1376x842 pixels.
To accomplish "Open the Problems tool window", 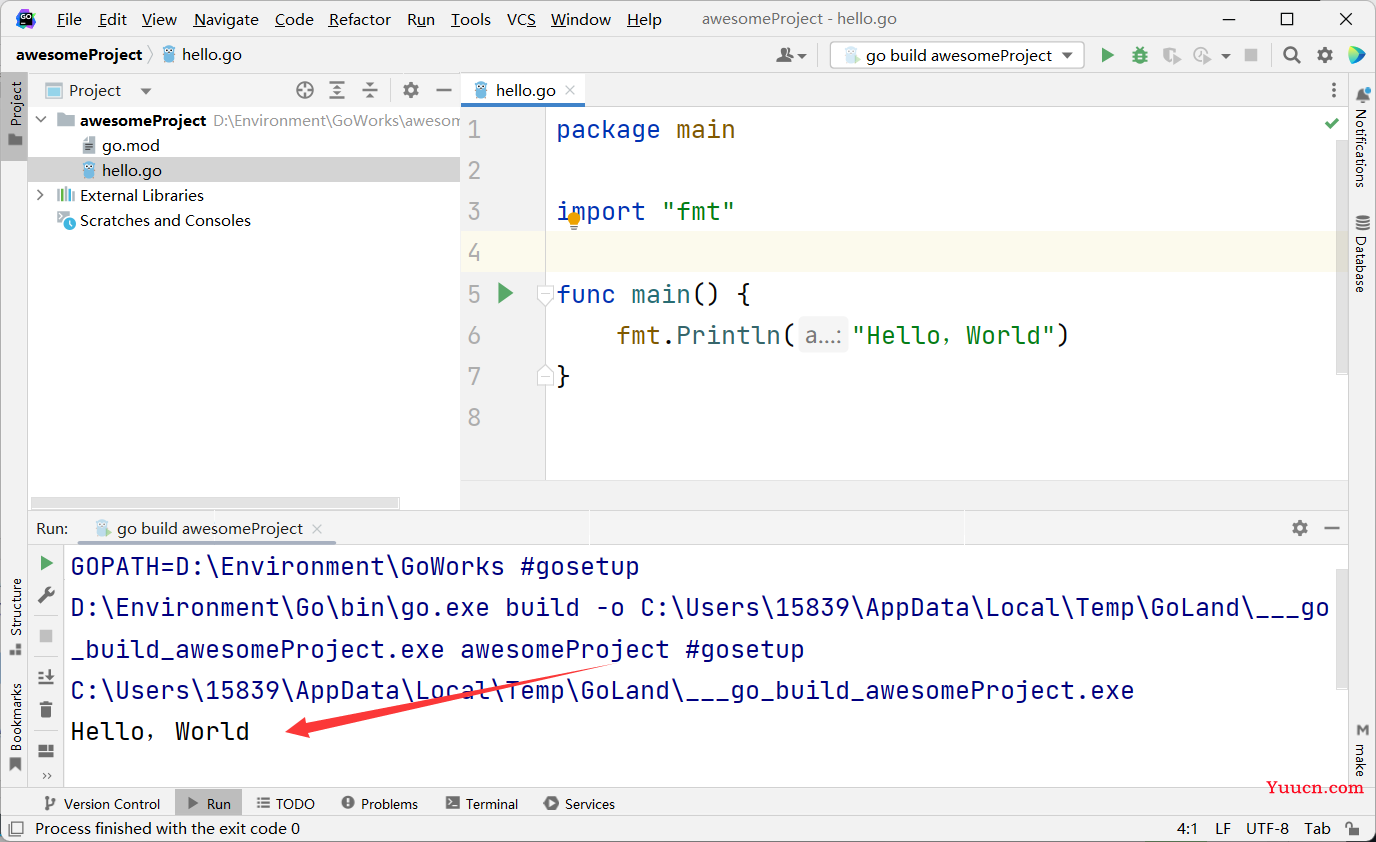I will click(379, 803).
